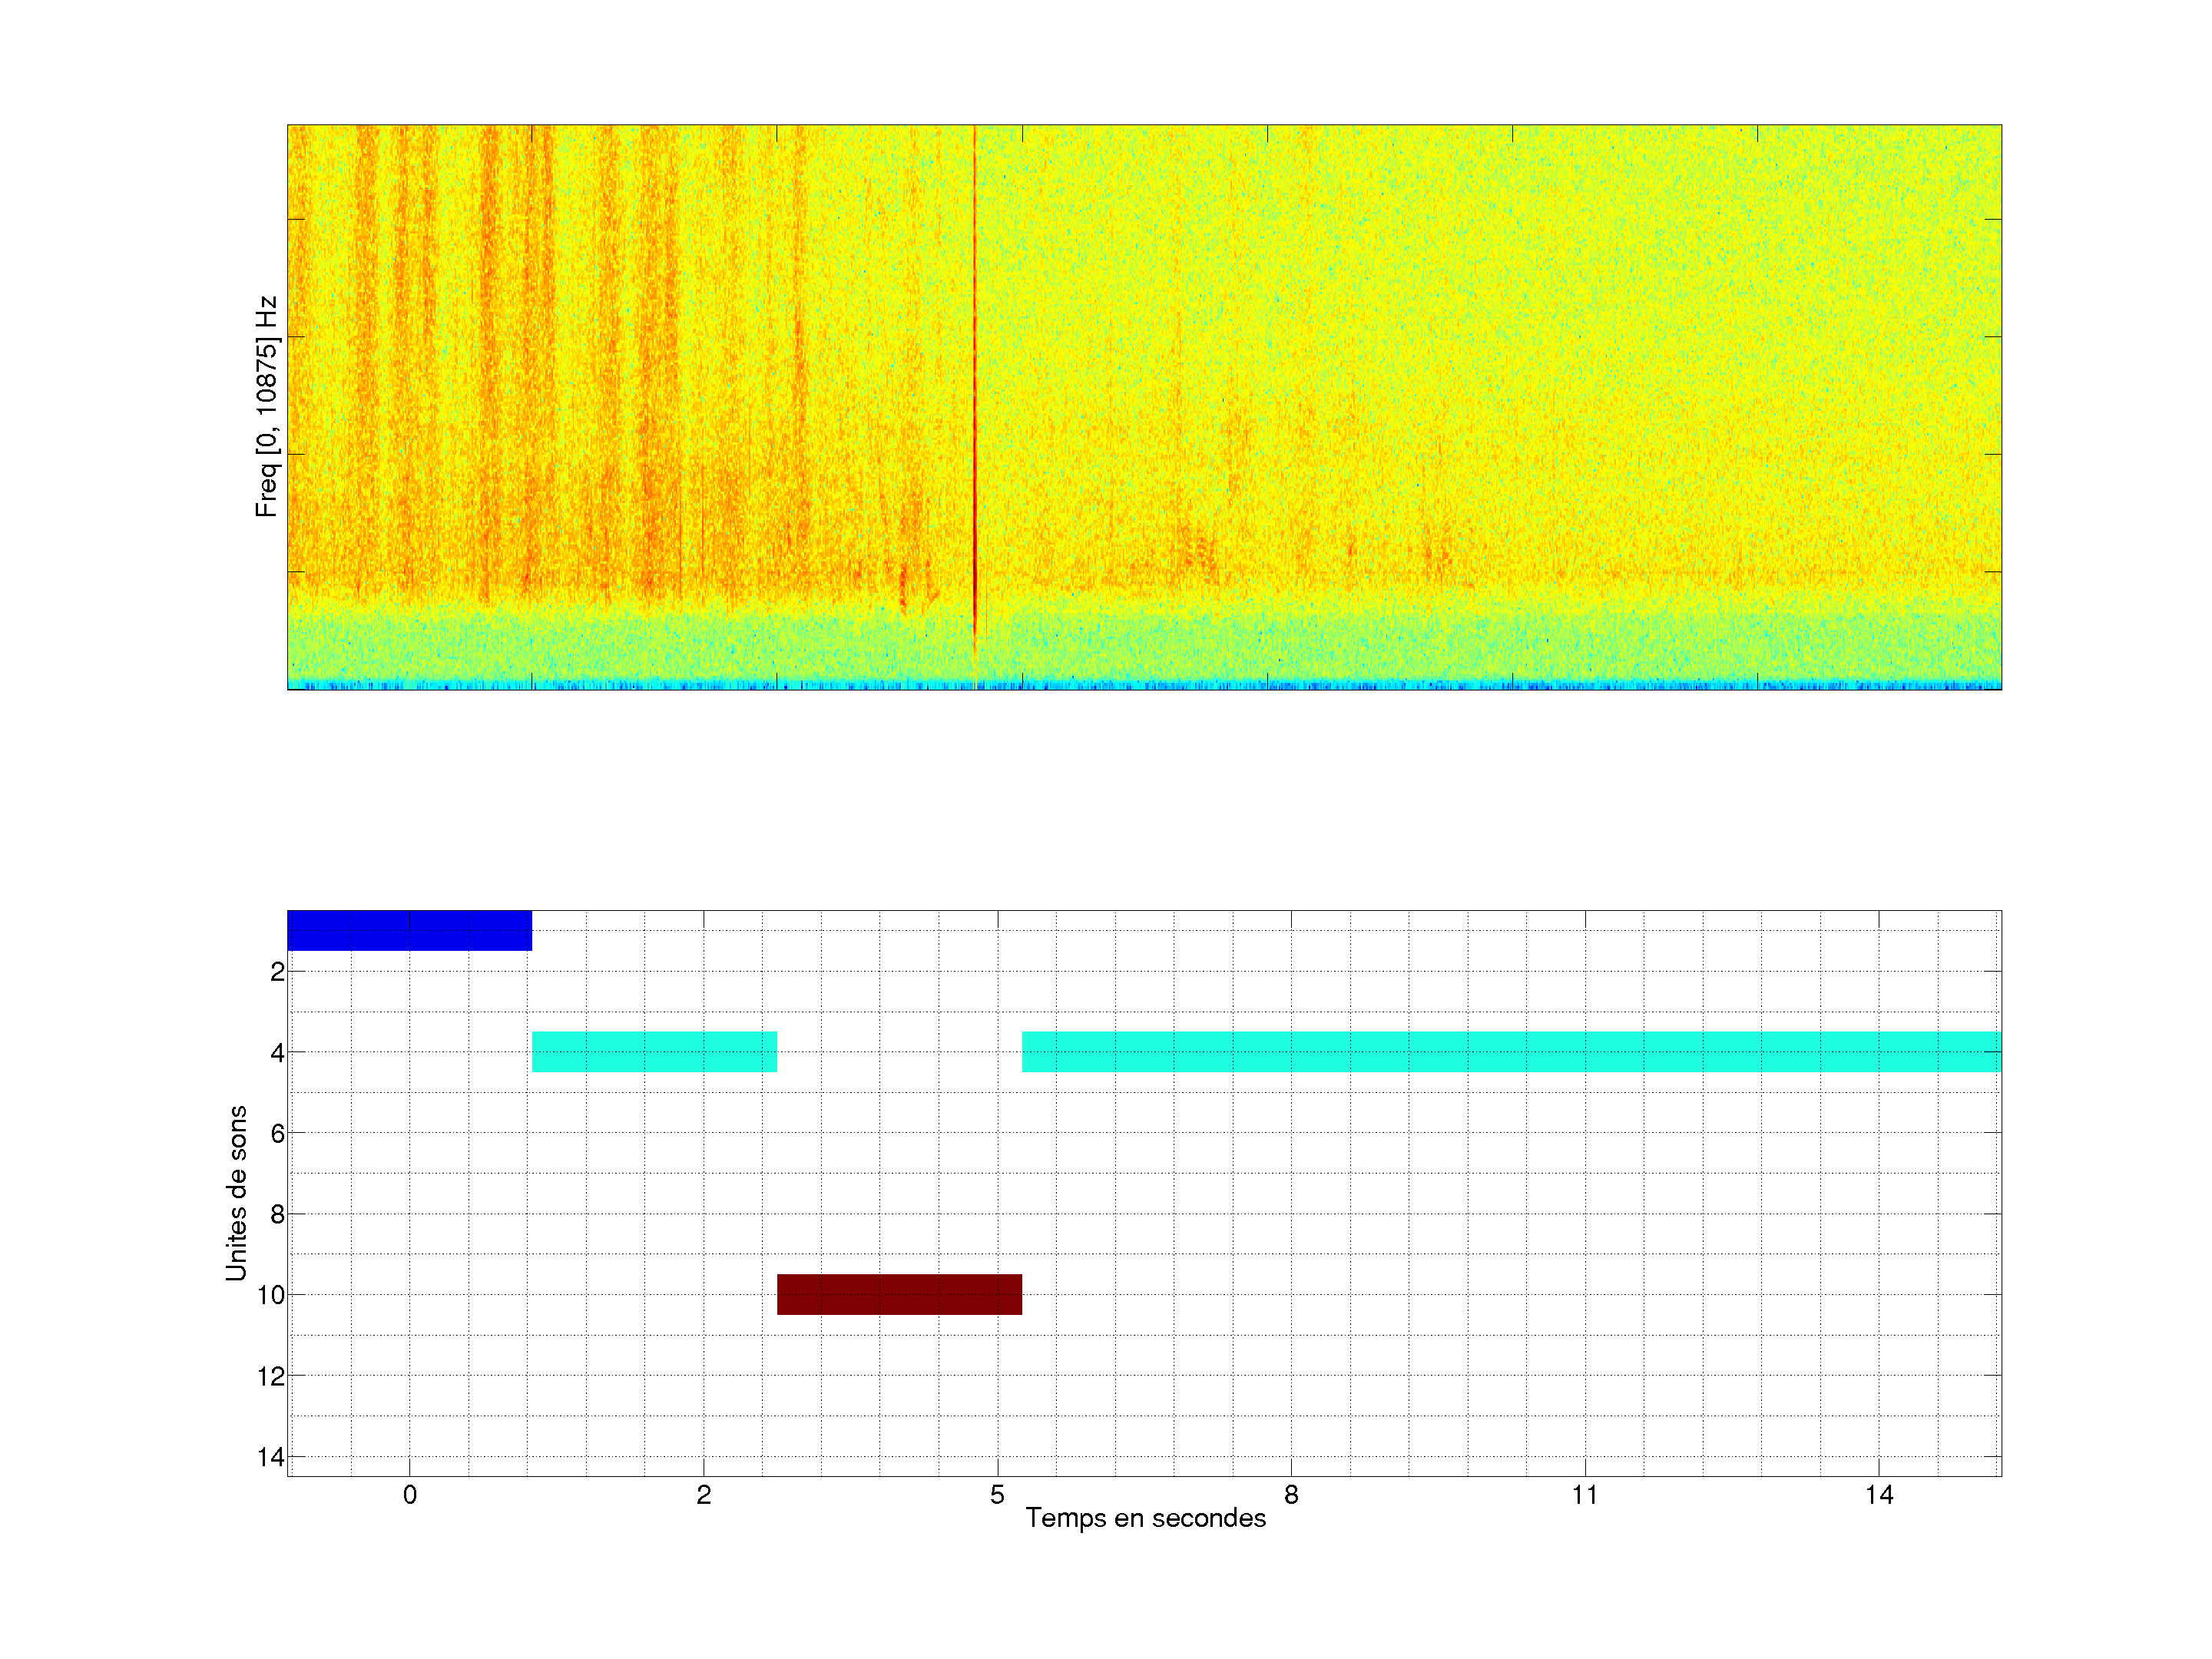Click the '4' tick on units axis

pos(277,1052)
